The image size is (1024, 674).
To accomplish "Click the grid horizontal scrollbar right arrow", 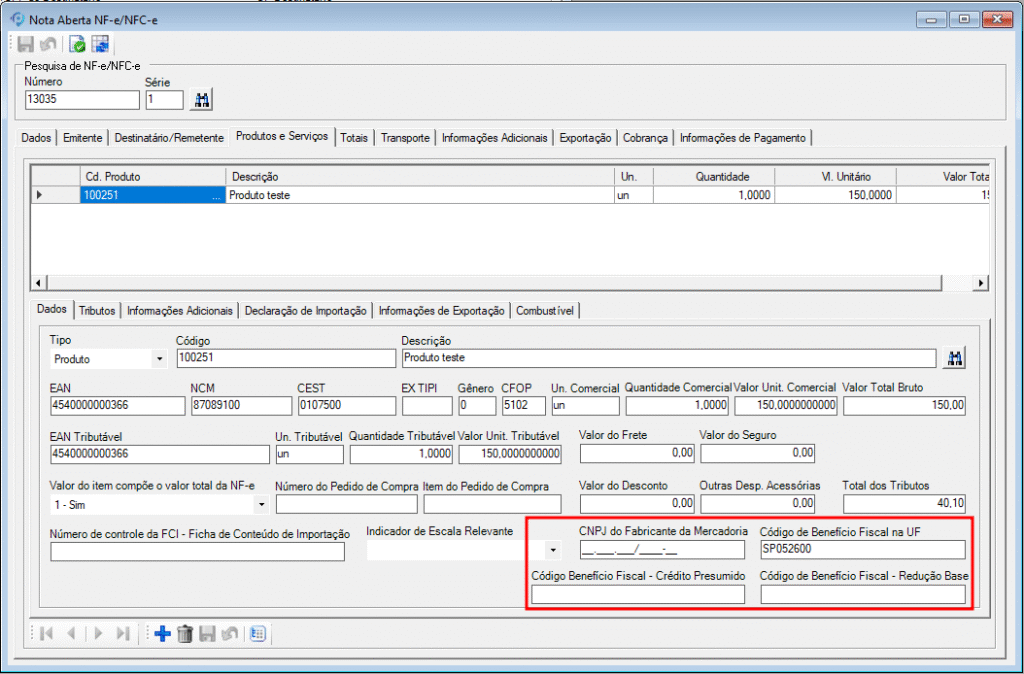I will [981, 283].
